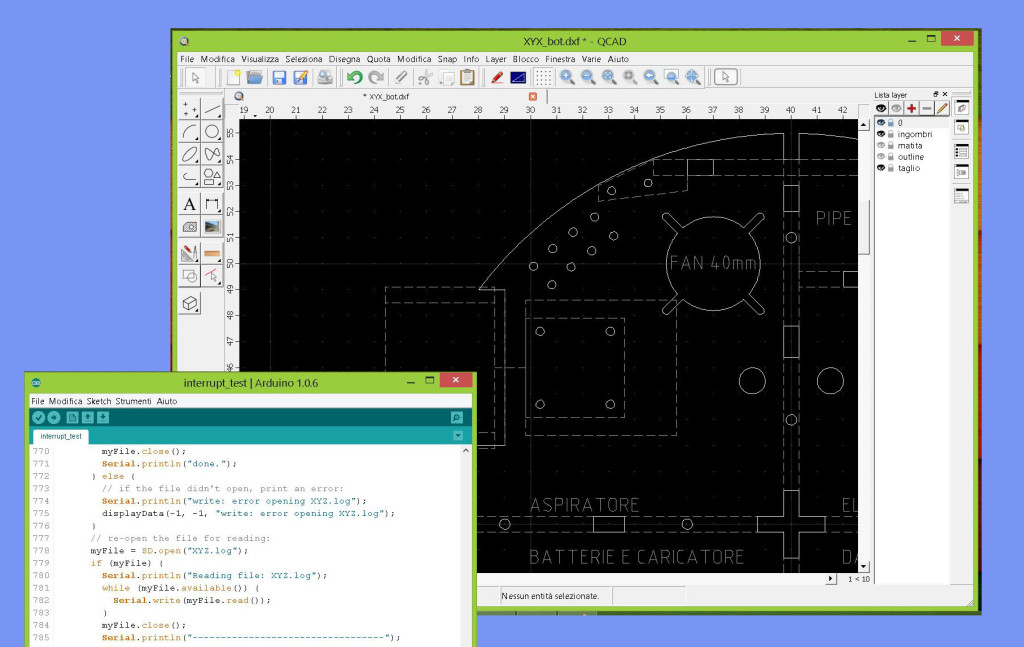Toggle grid display in QCAD toolbar
Image resolution: width=1024 pixels, height=647 pixels.
543,78
